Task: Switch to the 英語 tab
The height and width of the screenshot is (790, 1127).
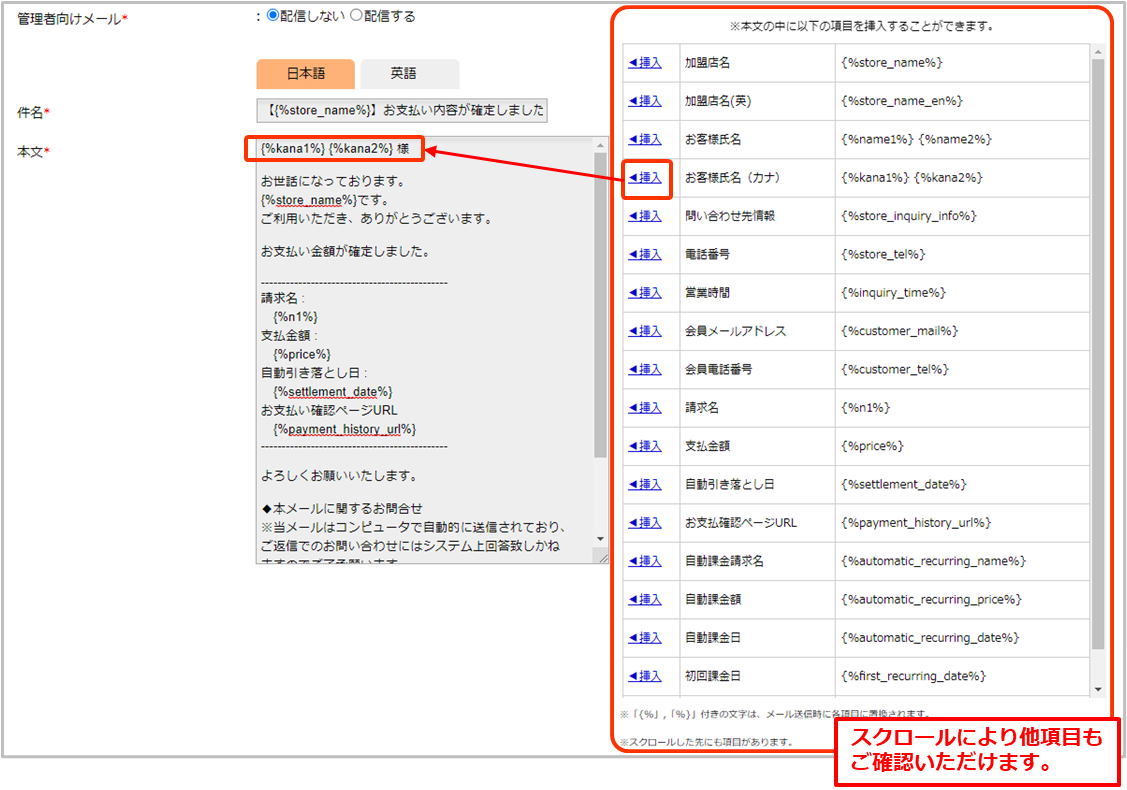Action: point(409,74)
